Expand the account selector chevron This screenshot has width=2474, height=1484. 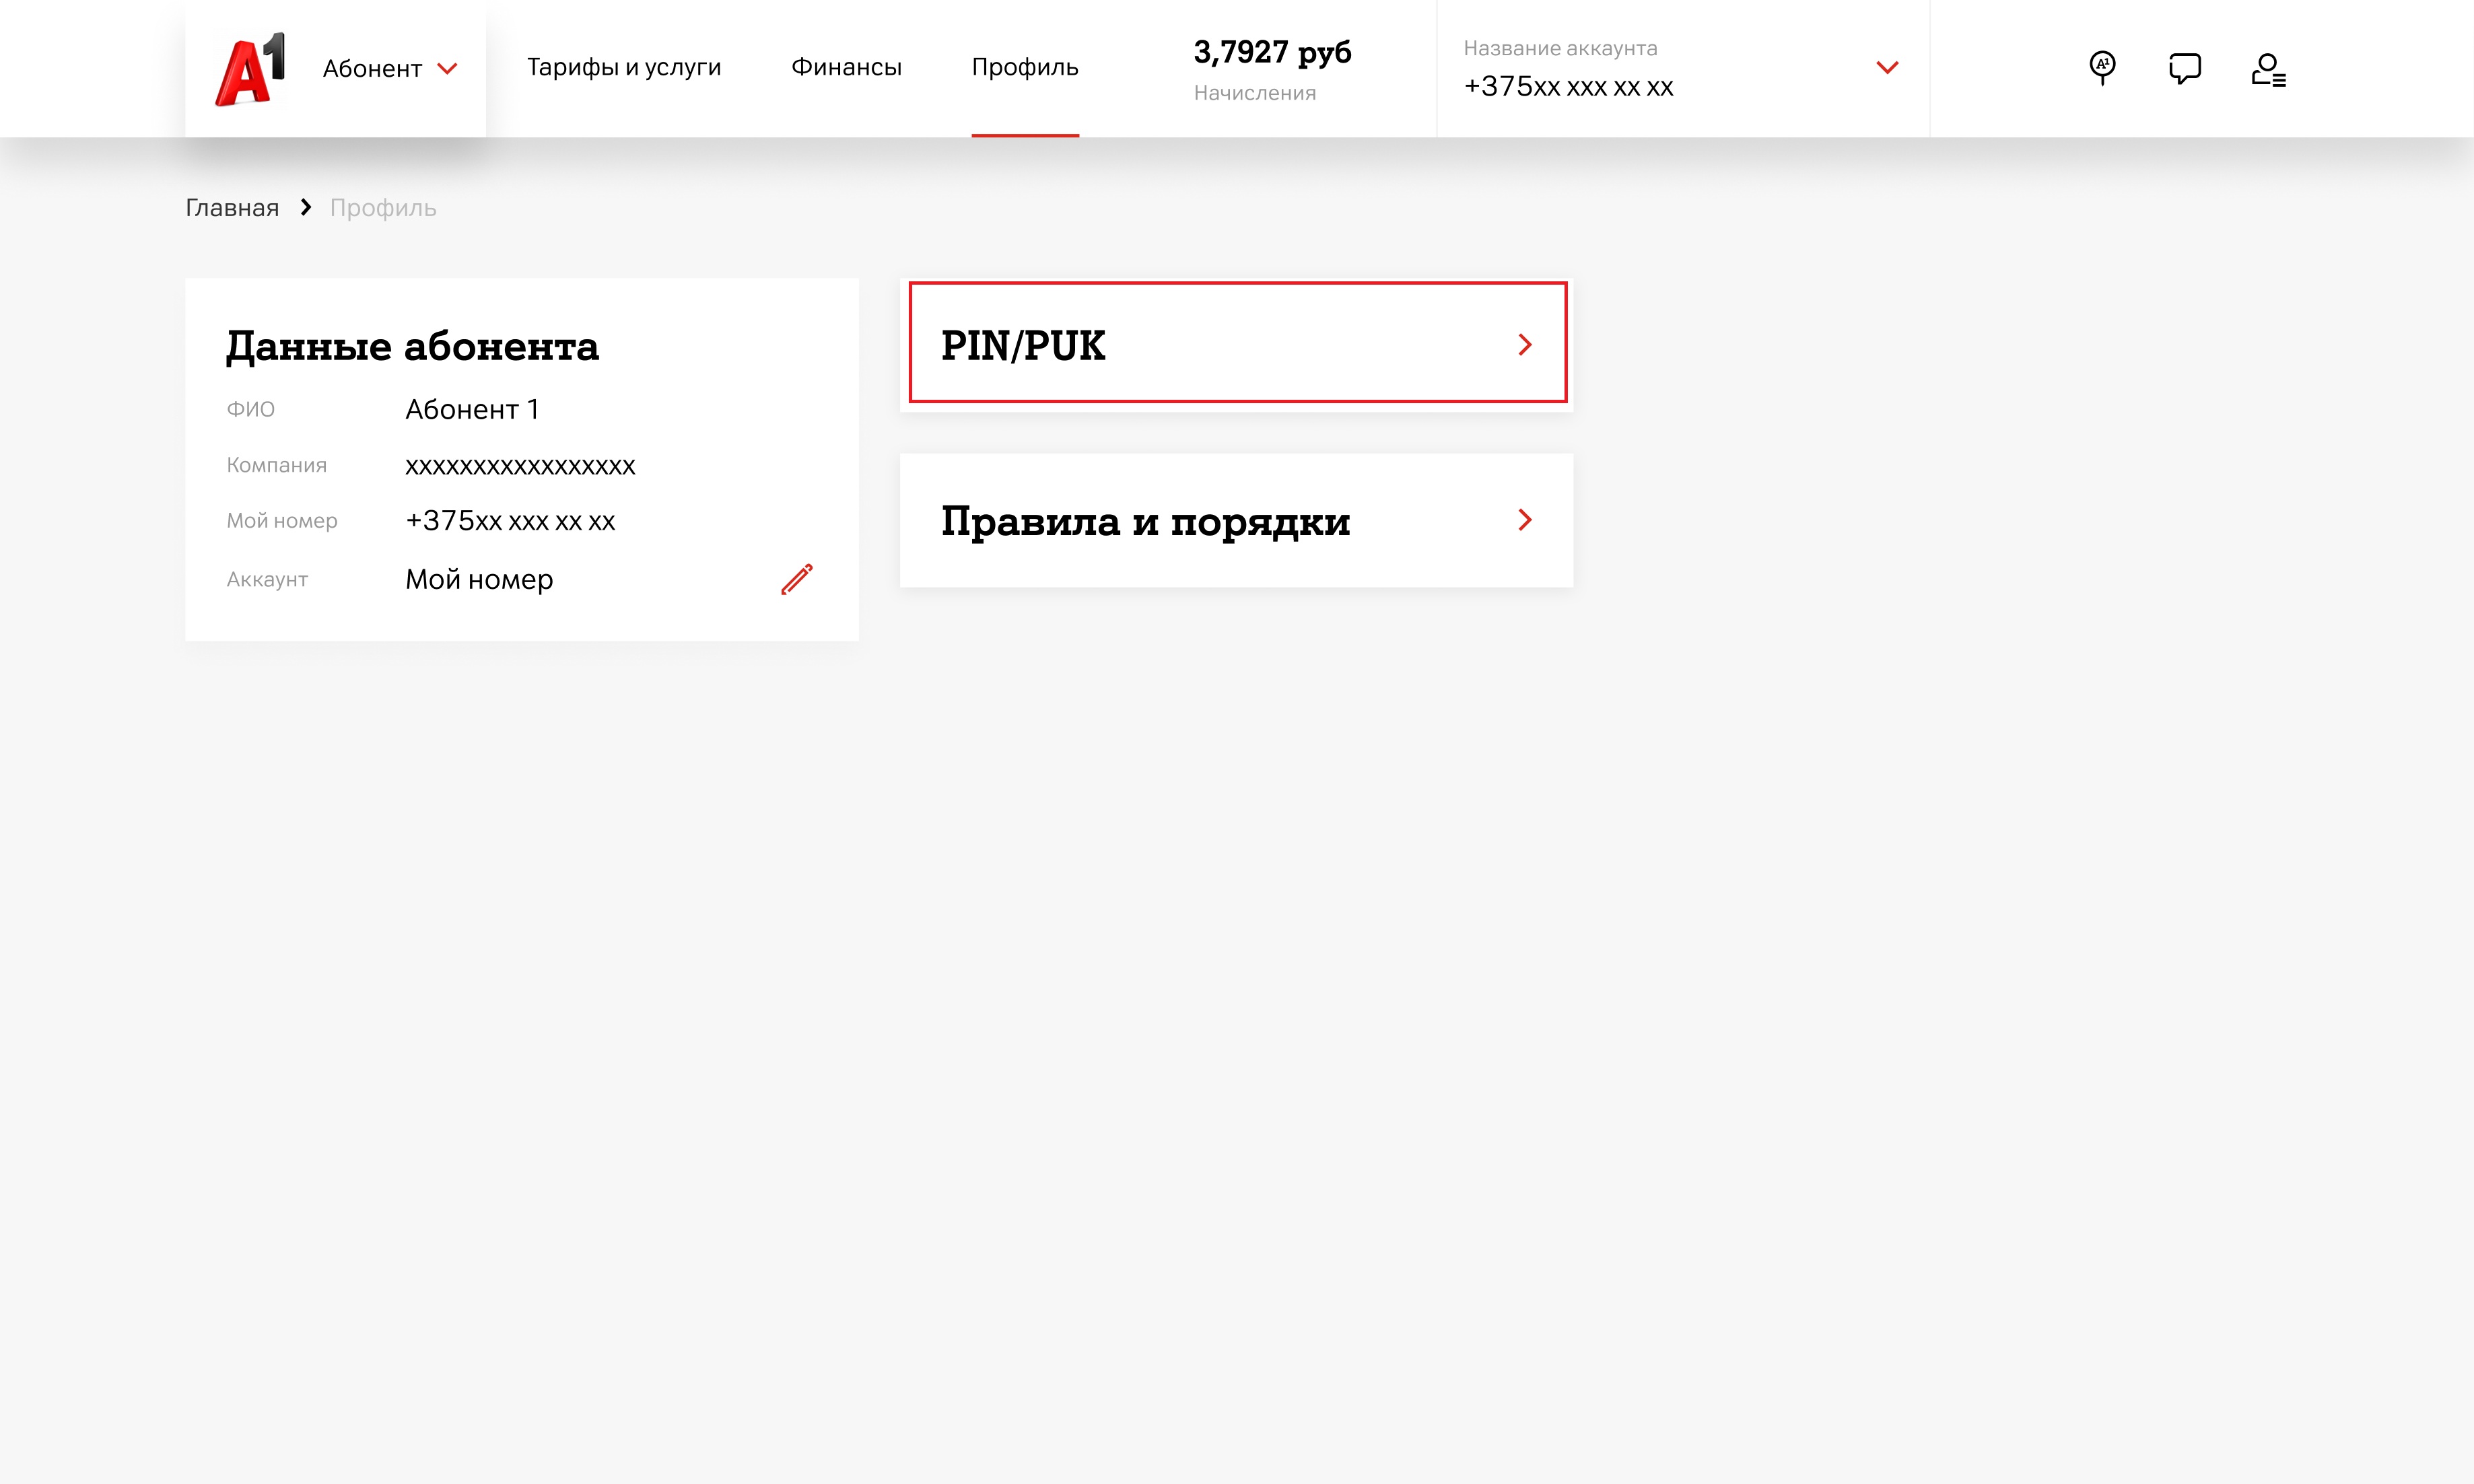point(1886,68)
